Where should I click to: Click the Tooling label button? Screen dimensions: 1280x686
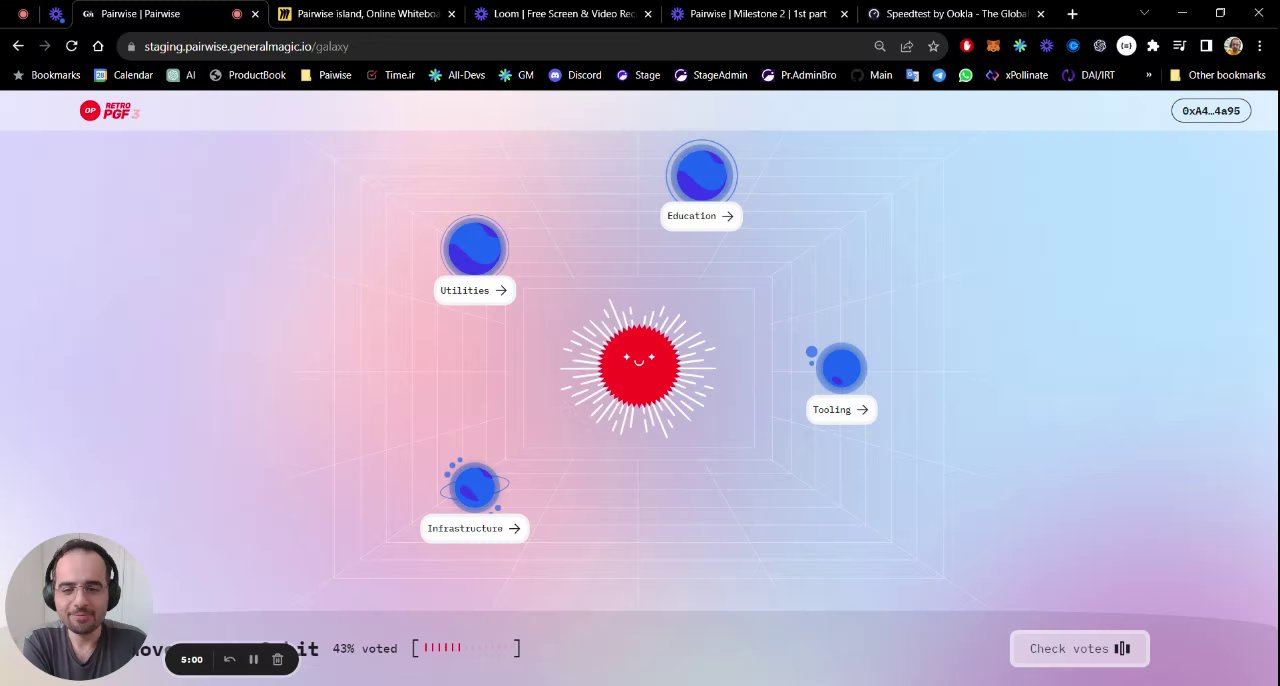[x=841, y=410]
